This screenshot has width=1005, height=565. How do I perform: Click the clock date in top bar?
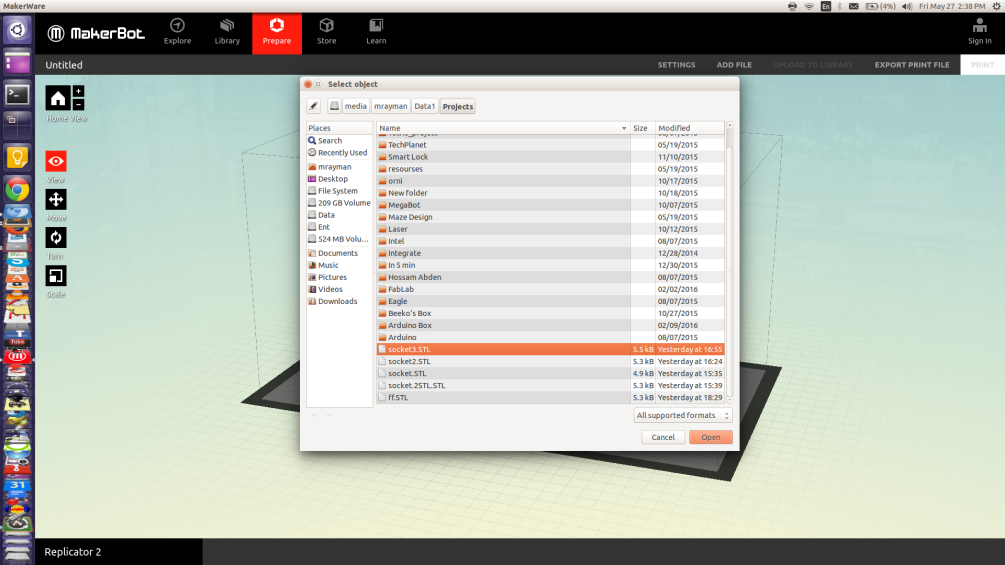coord(952,6)
